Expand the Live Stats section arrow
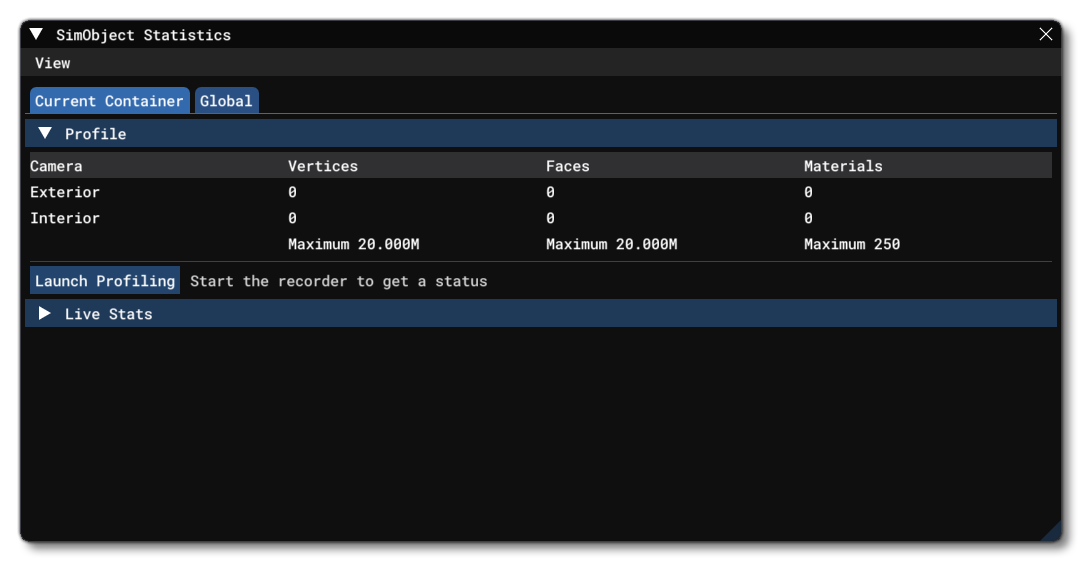The height and width of the screenshot is (562, 1082). 45,314
